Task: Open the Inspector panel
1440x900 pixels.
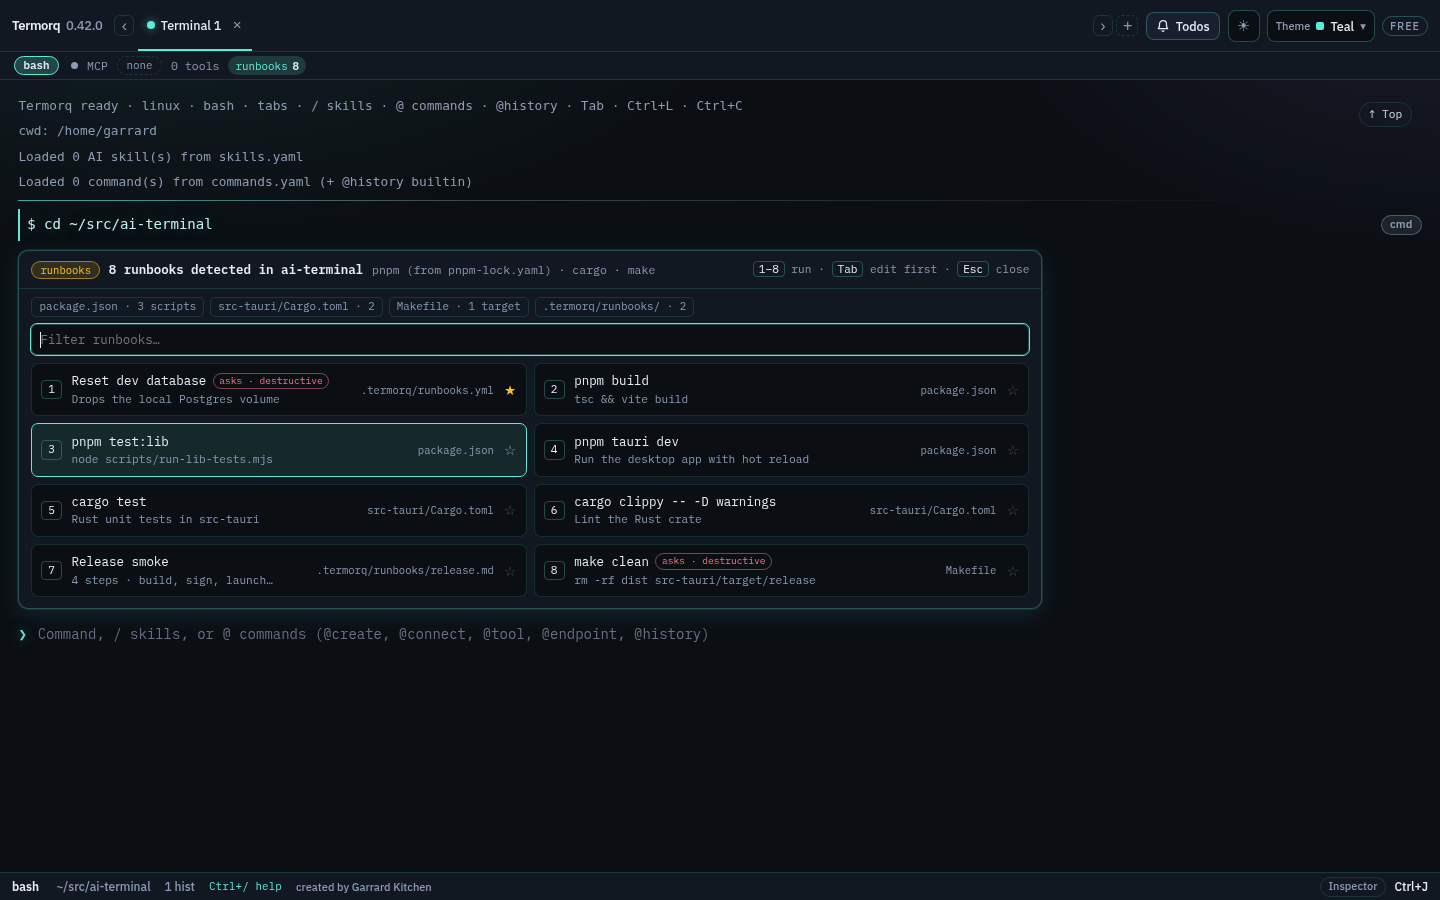Action: [x=1352, y=886]
